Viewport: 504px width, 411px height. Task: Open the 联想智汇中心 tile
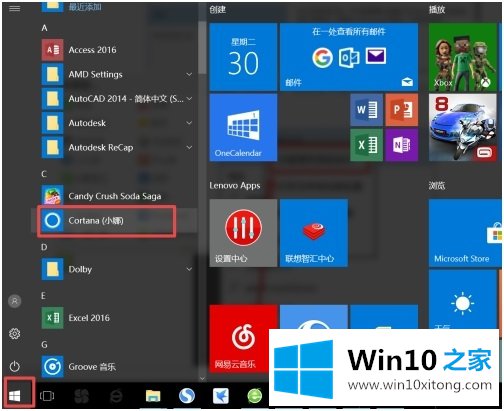tap(314, 233)
